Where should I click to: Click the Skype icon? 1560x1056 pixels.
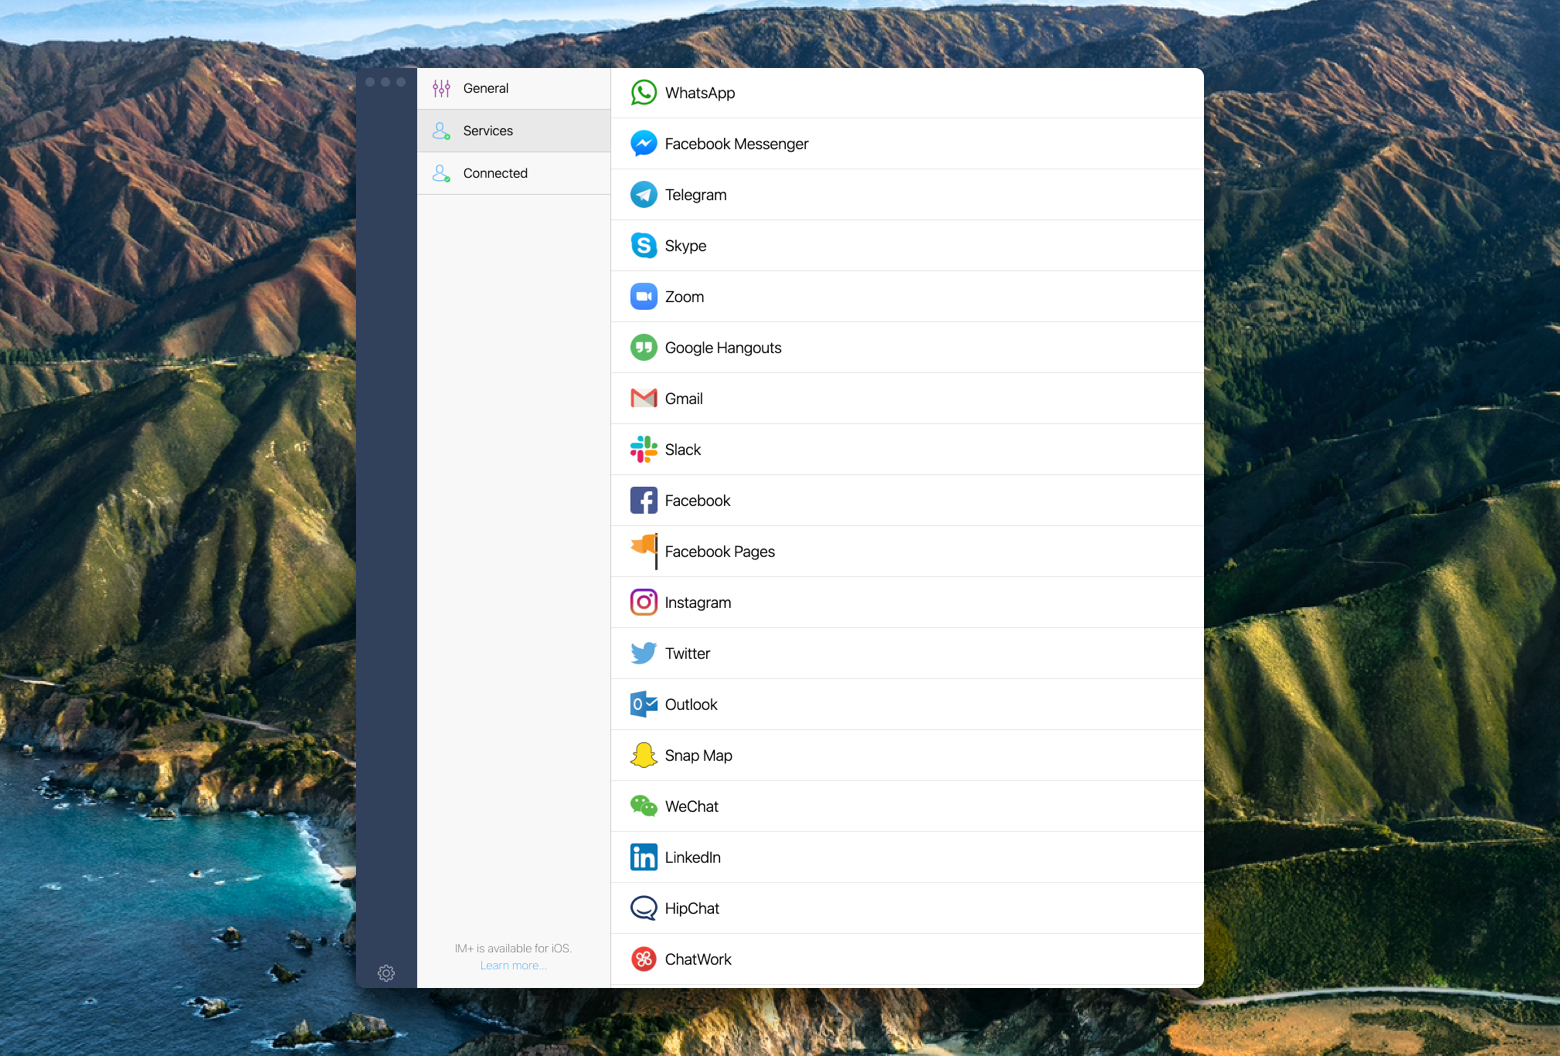pyautogui.click(x=644, y=246)
